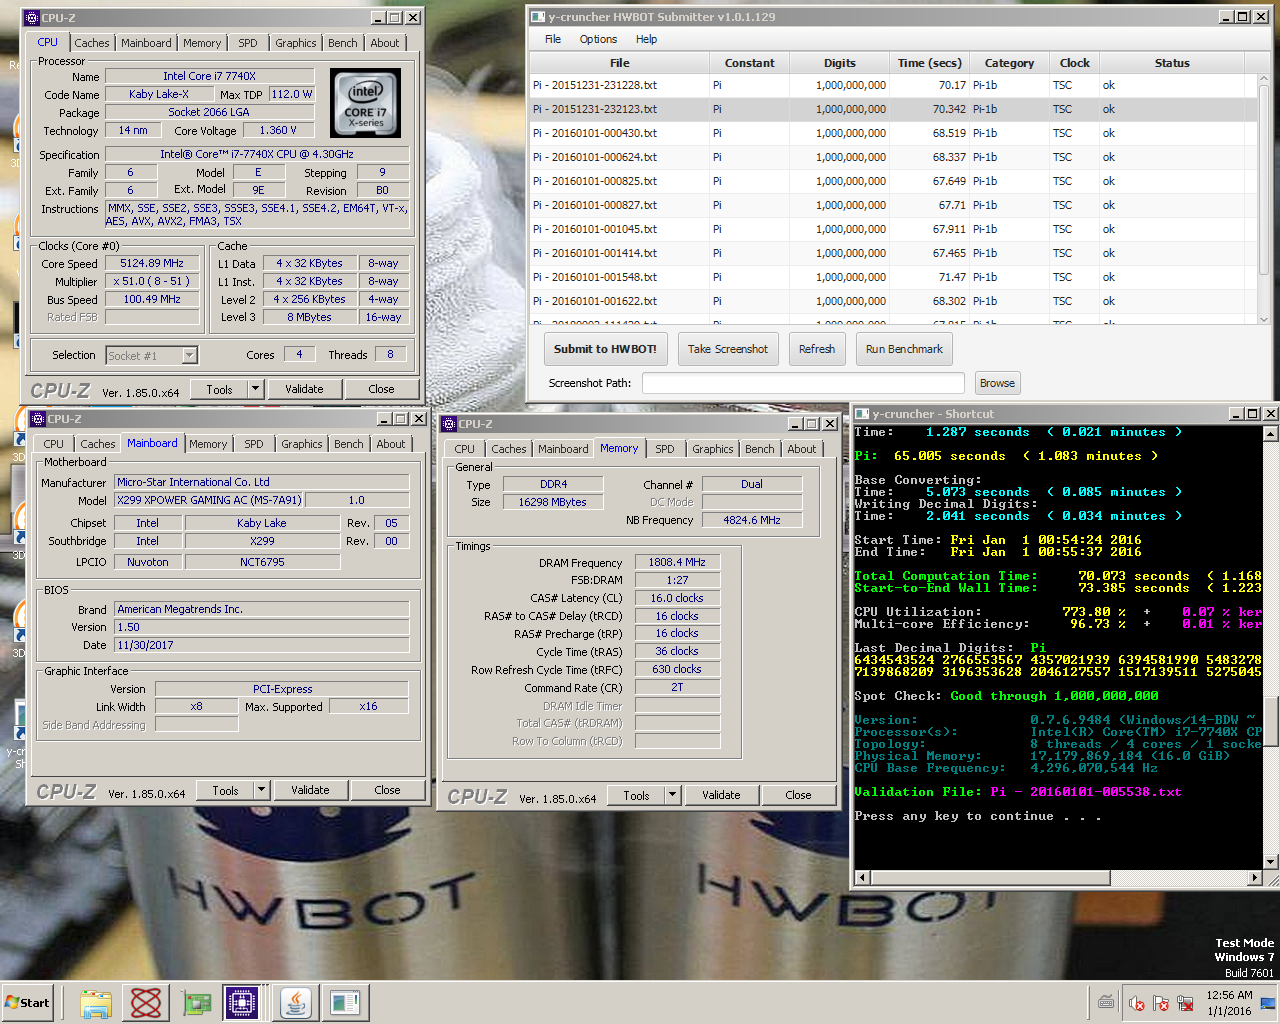
Task: Click y-cruncher HWBOT Submitter title icon
Action: 538,17
